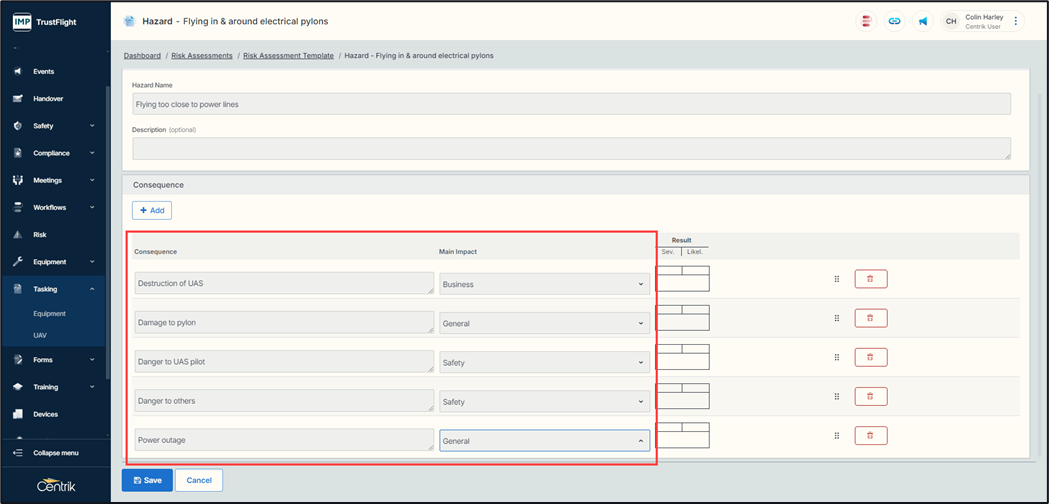Open the Risk sidebar item

point(40,235)
